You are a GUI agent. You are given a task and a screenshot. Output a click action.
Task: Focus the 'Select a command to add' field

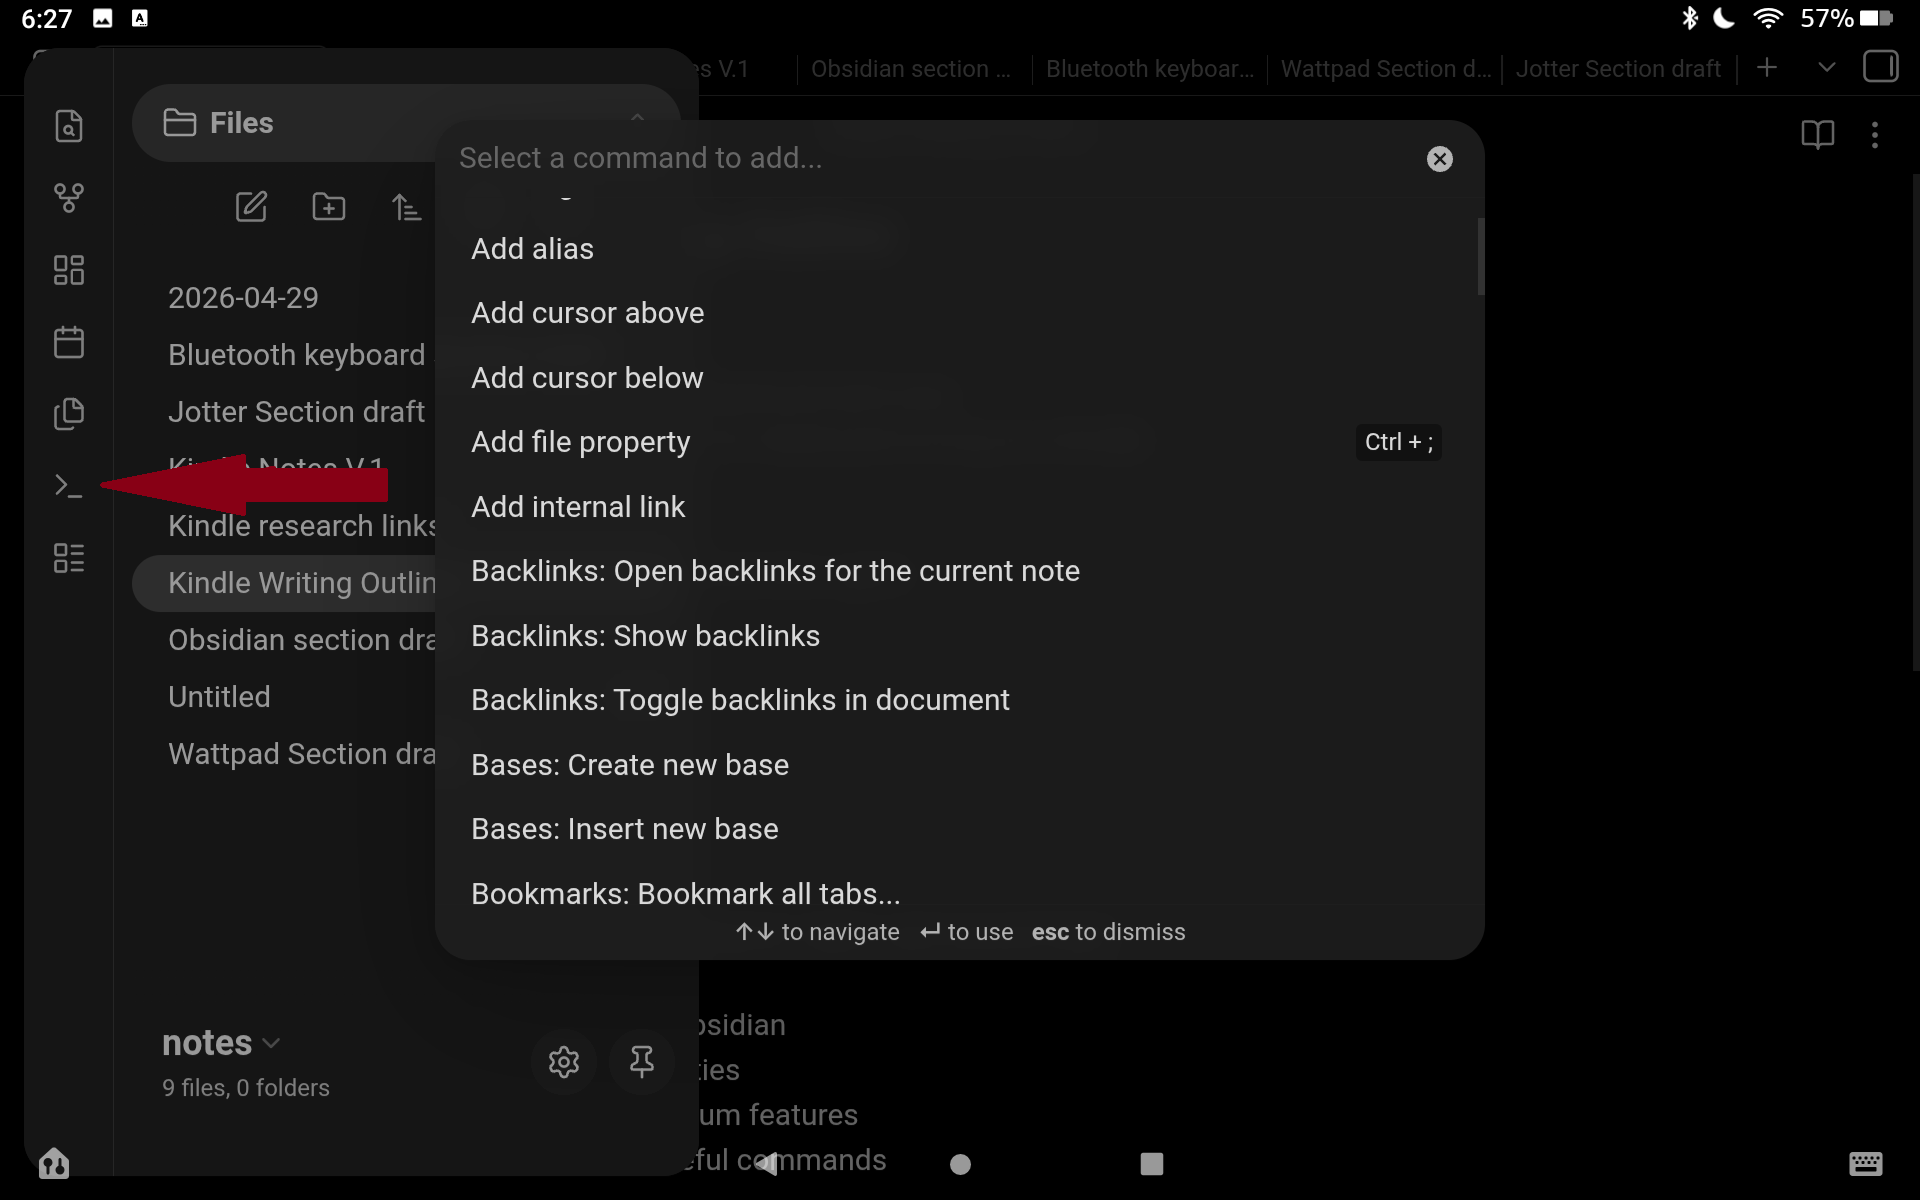[x=930, y=158]
